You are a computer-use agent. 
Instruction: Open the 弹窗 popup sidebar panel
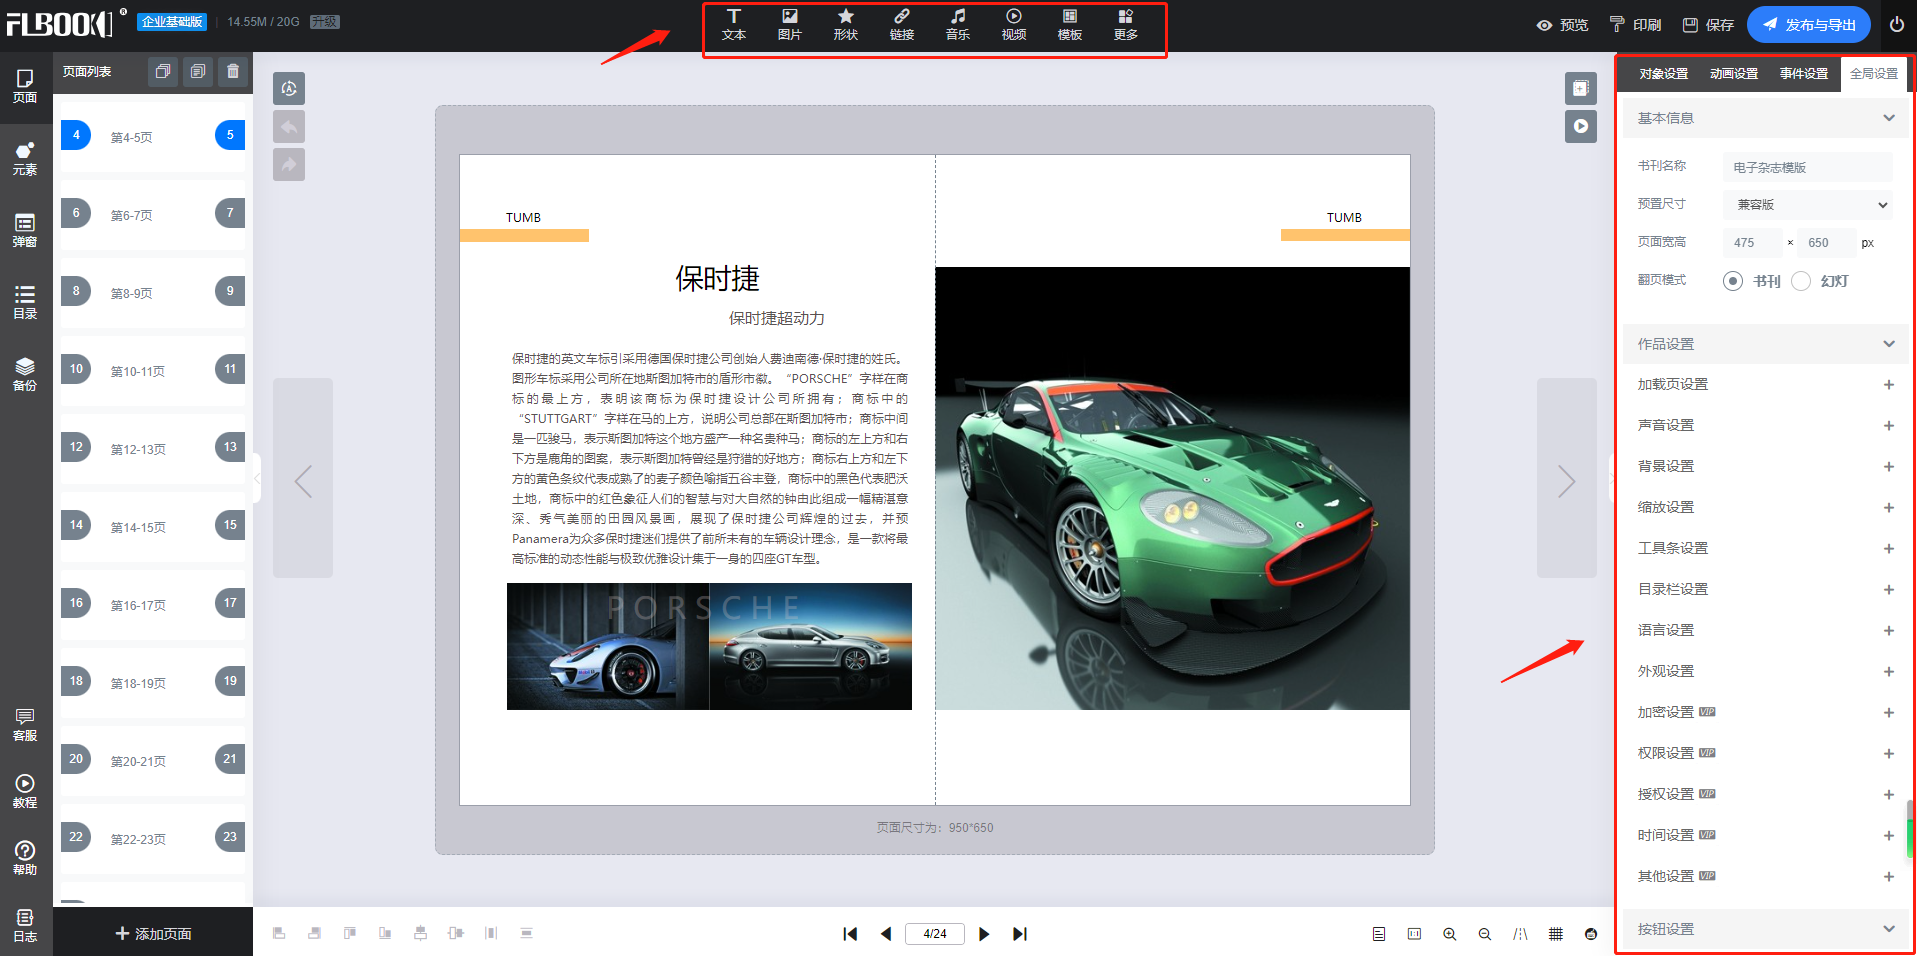point(25,231)
